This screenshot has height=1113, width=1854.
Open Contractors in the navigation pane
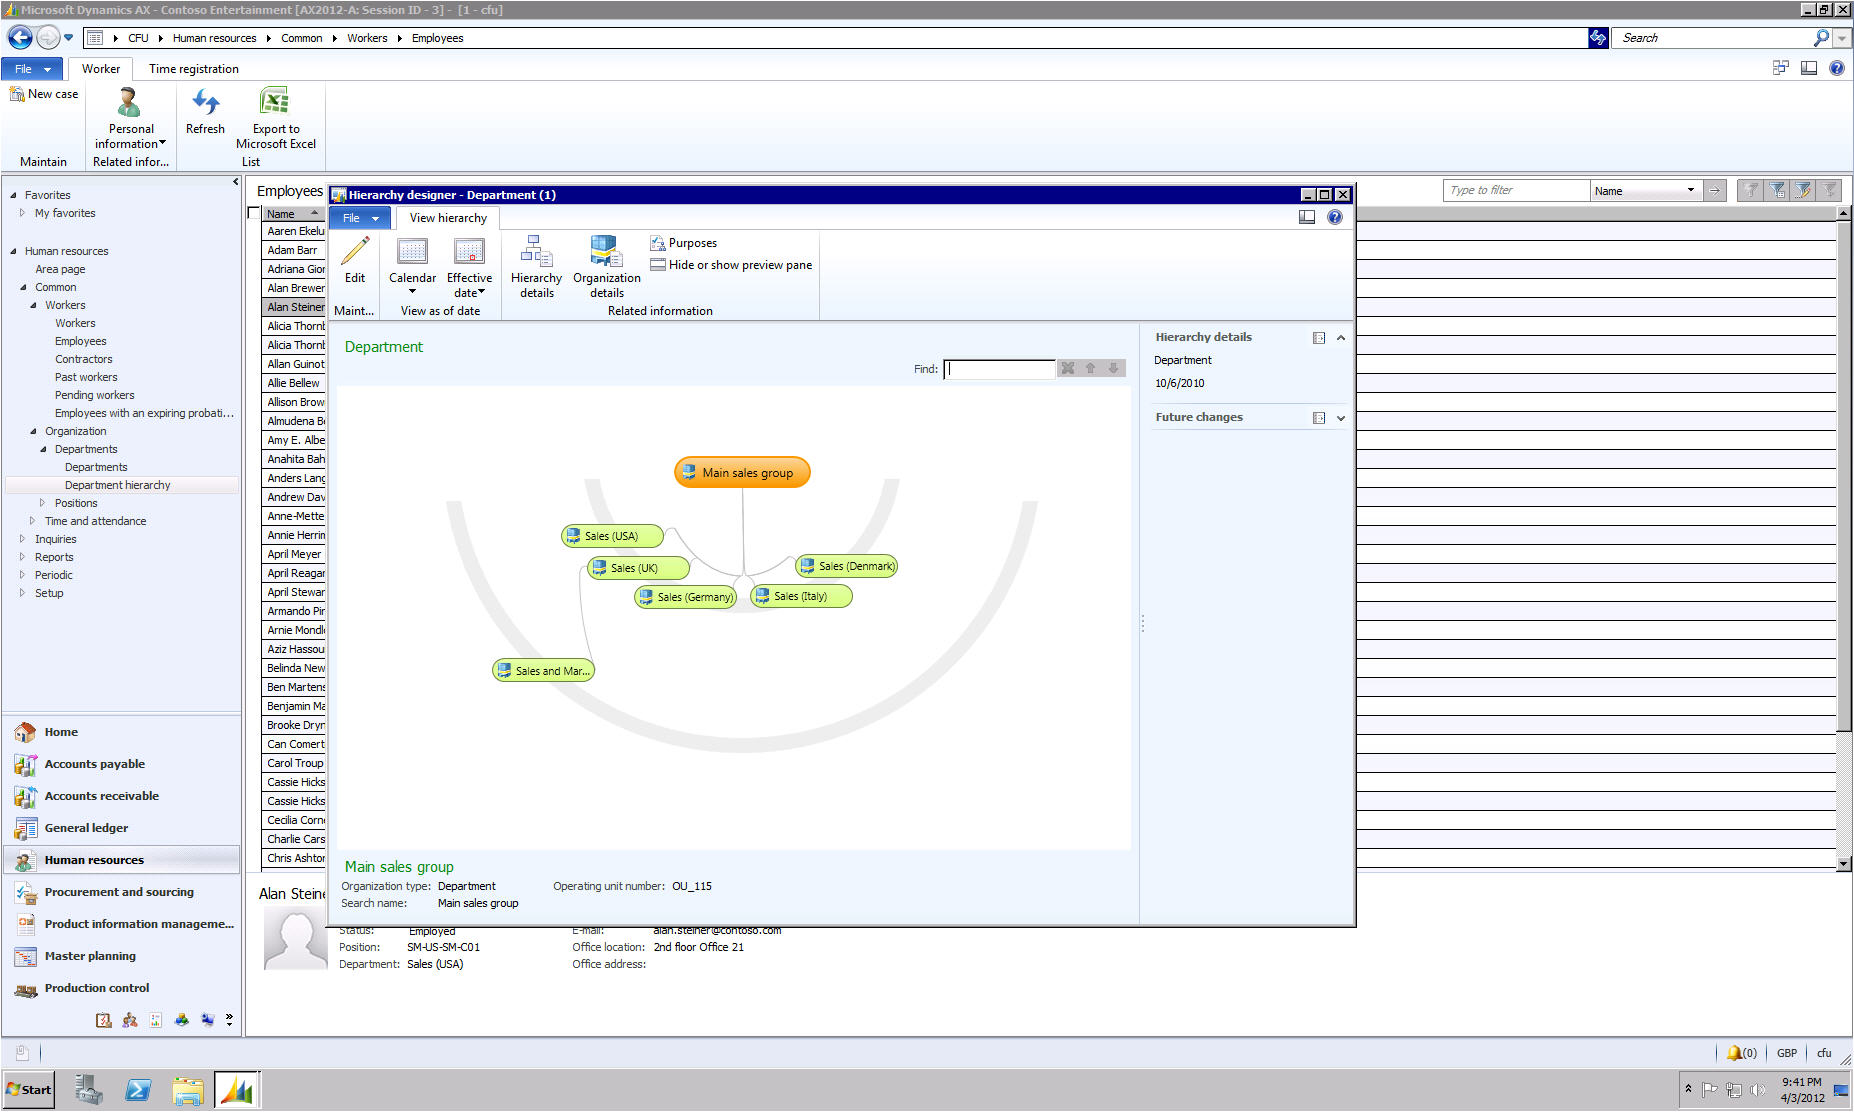tap(84, 359)
